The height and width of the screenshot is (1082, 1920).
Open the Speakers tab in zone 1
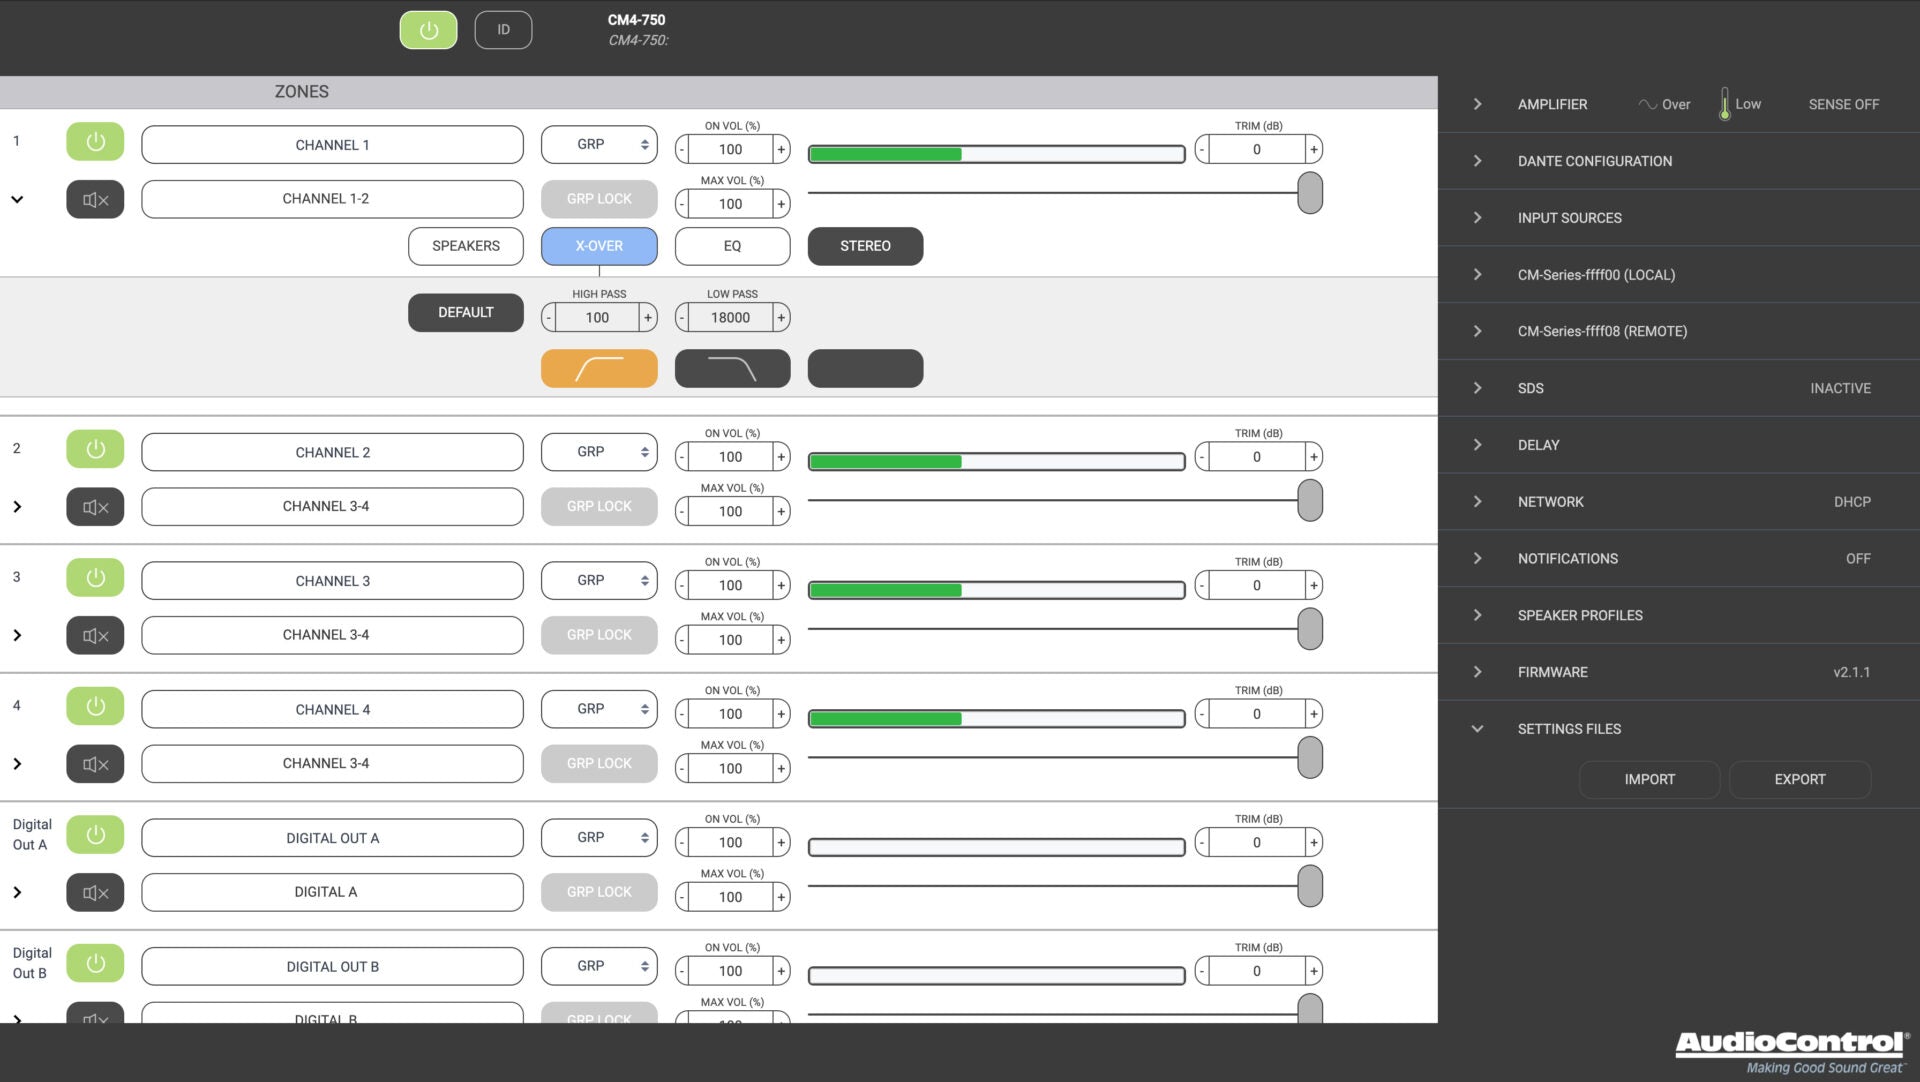(465, 246)
